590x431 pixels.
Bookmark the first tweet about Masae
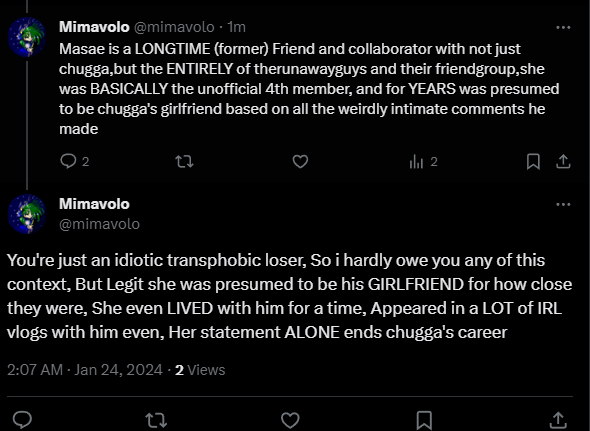click(x=533, y=162)
